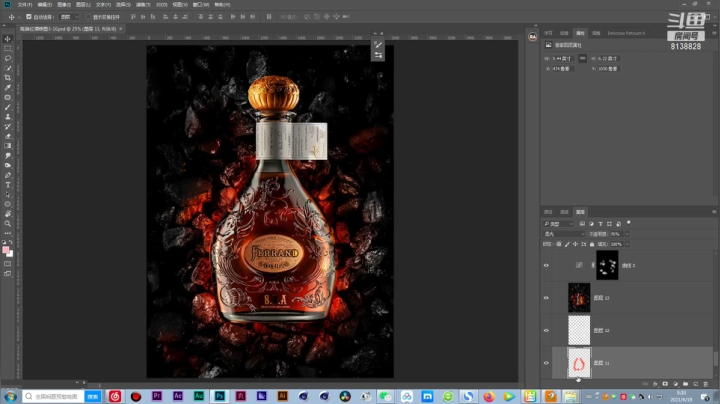Hide the Curves 2 adjustment layer
The height and width of the screenshot is (404, 720).
(x=546, y=265)
